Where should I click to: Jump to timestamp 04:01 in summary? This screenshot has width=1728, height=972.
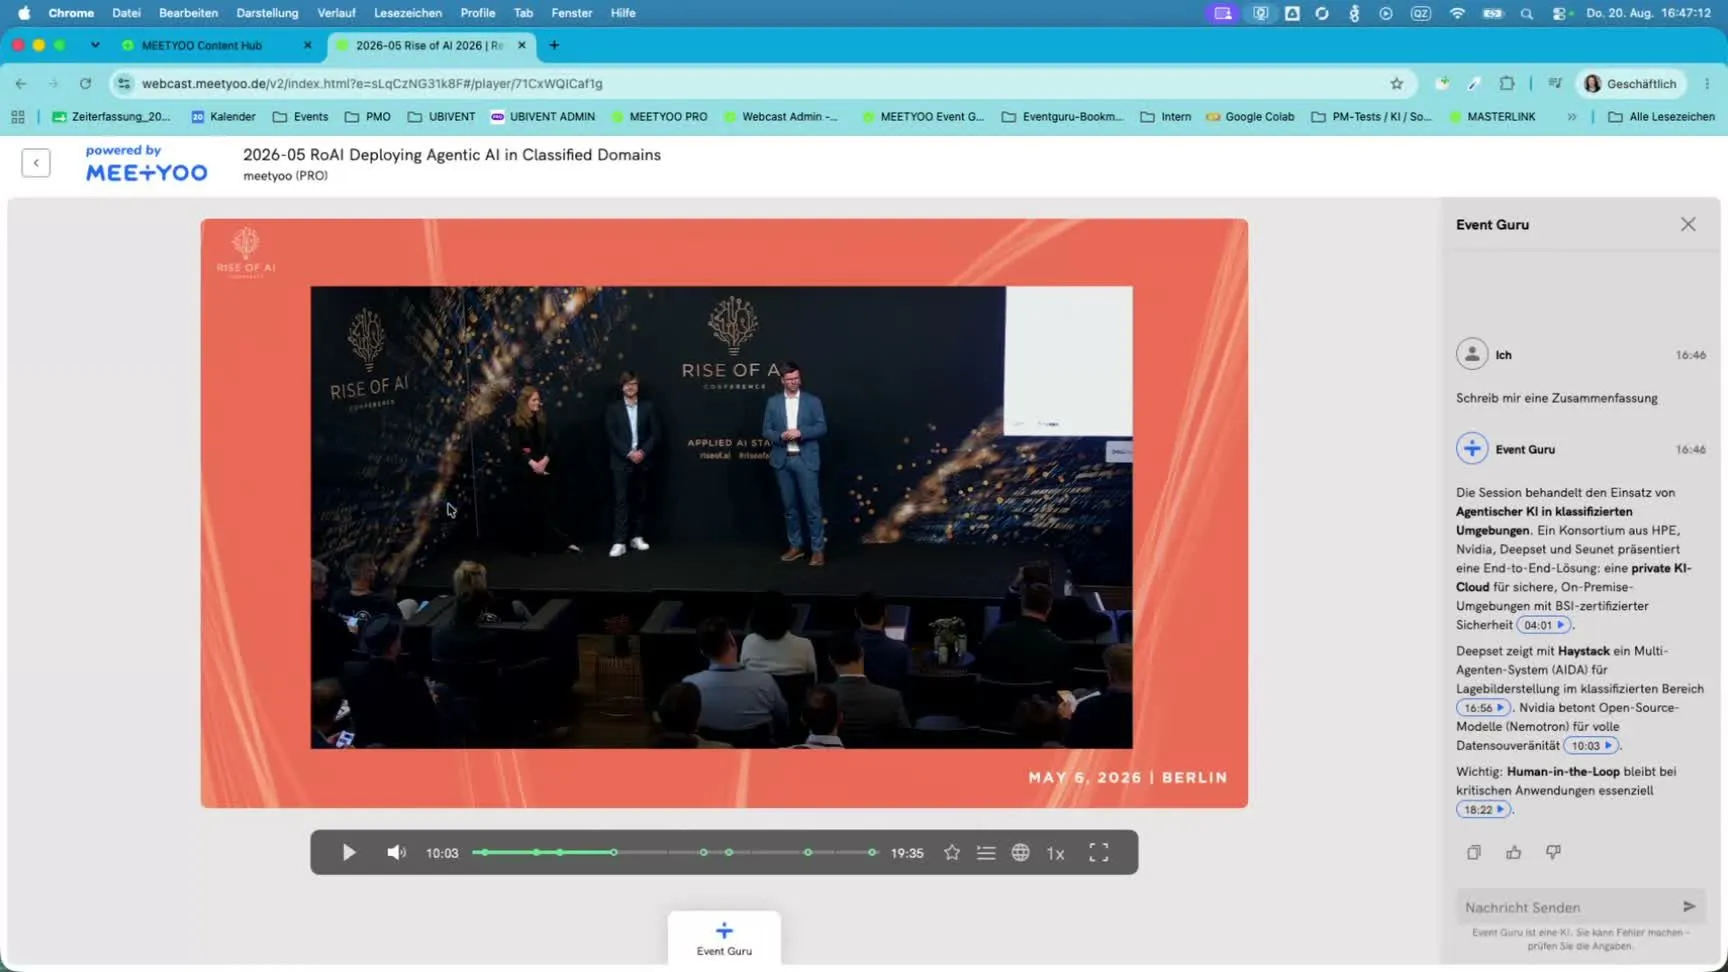[1544, 625]
